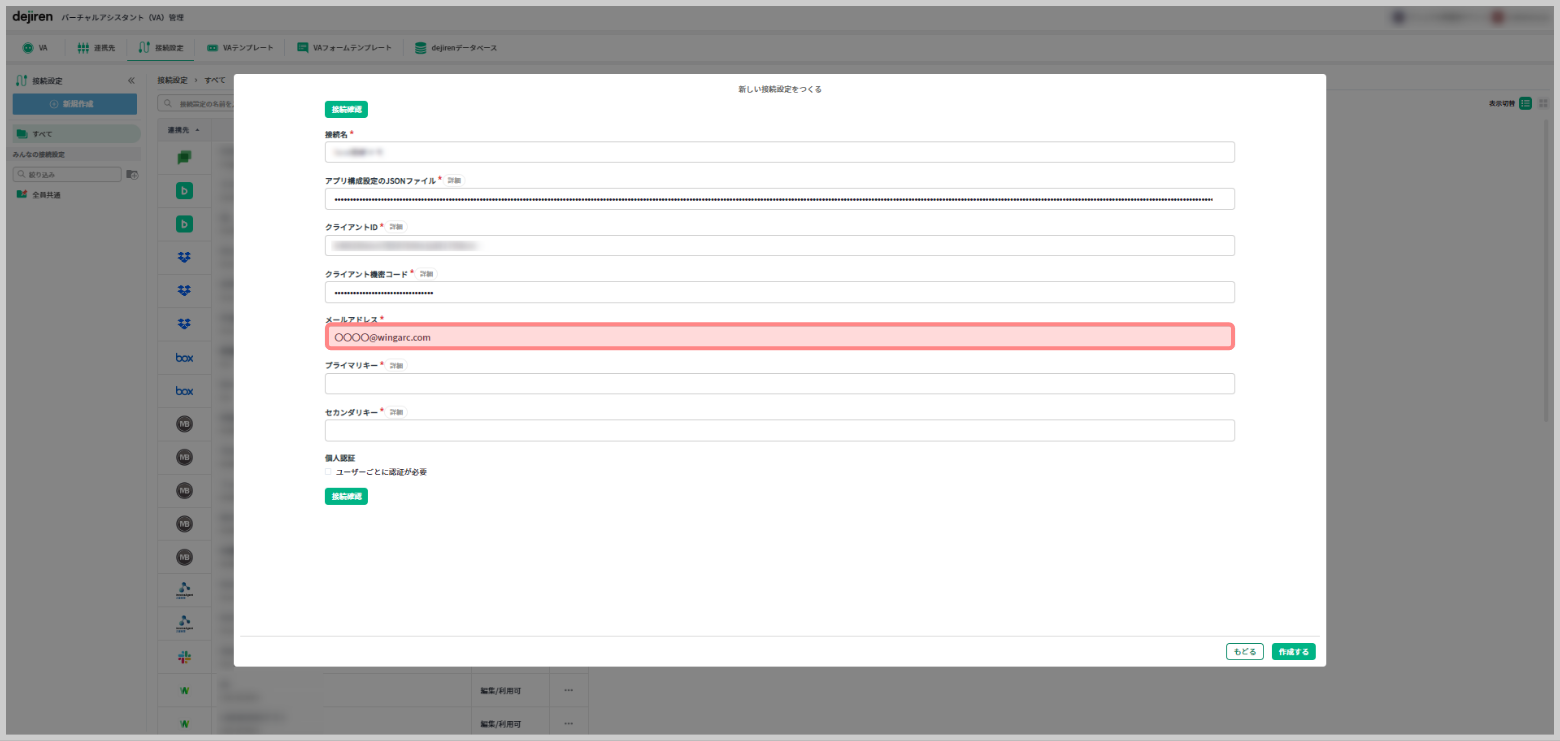Screen dimensions: 1560x741
Task: Click the プライマリキー input field
Action: (779, 384)
